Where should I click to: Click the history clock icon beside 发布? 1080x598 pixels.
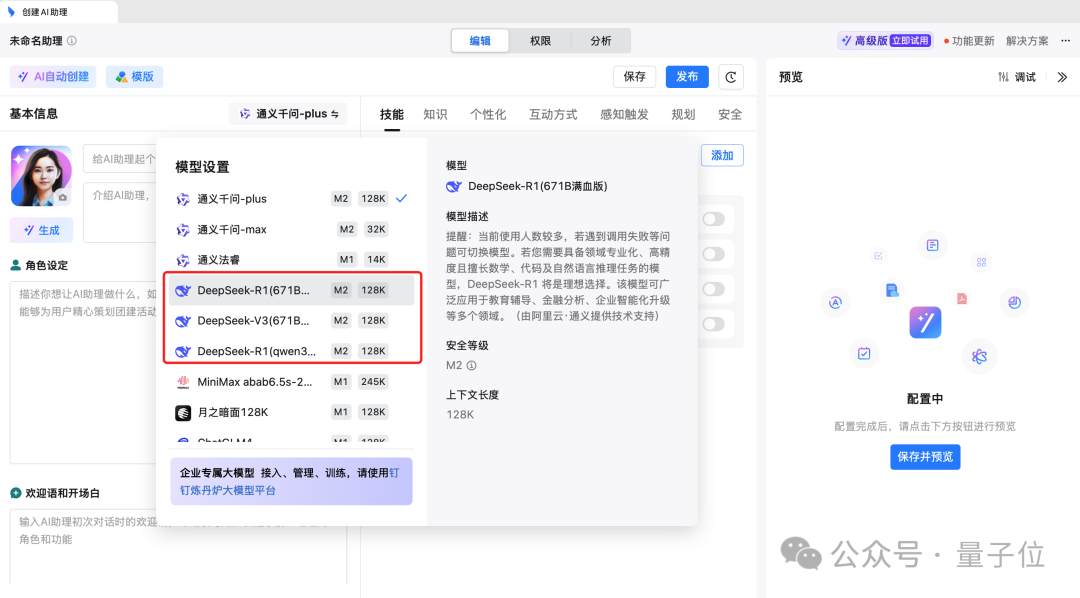click(733, 77)
